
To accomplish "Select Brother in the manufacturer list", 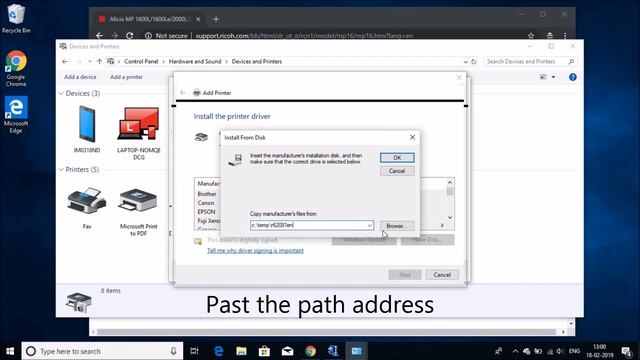I will tap(207, 194).
